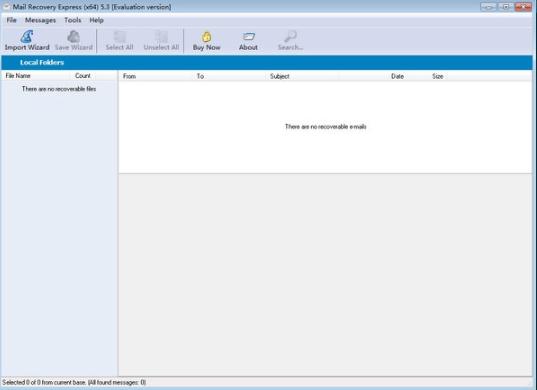Open the About dialog

click(x=248, y=41)
